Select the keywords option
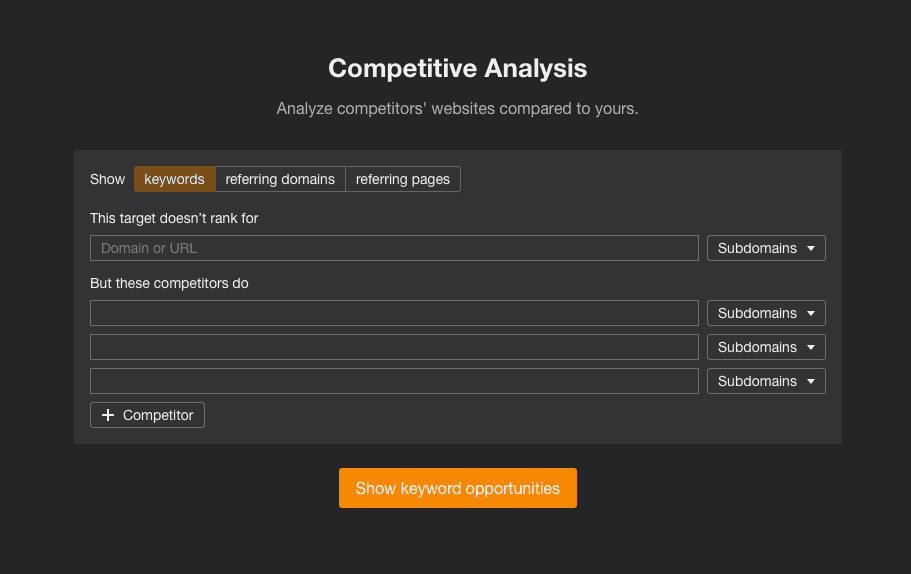 click(x=174, y=179)
